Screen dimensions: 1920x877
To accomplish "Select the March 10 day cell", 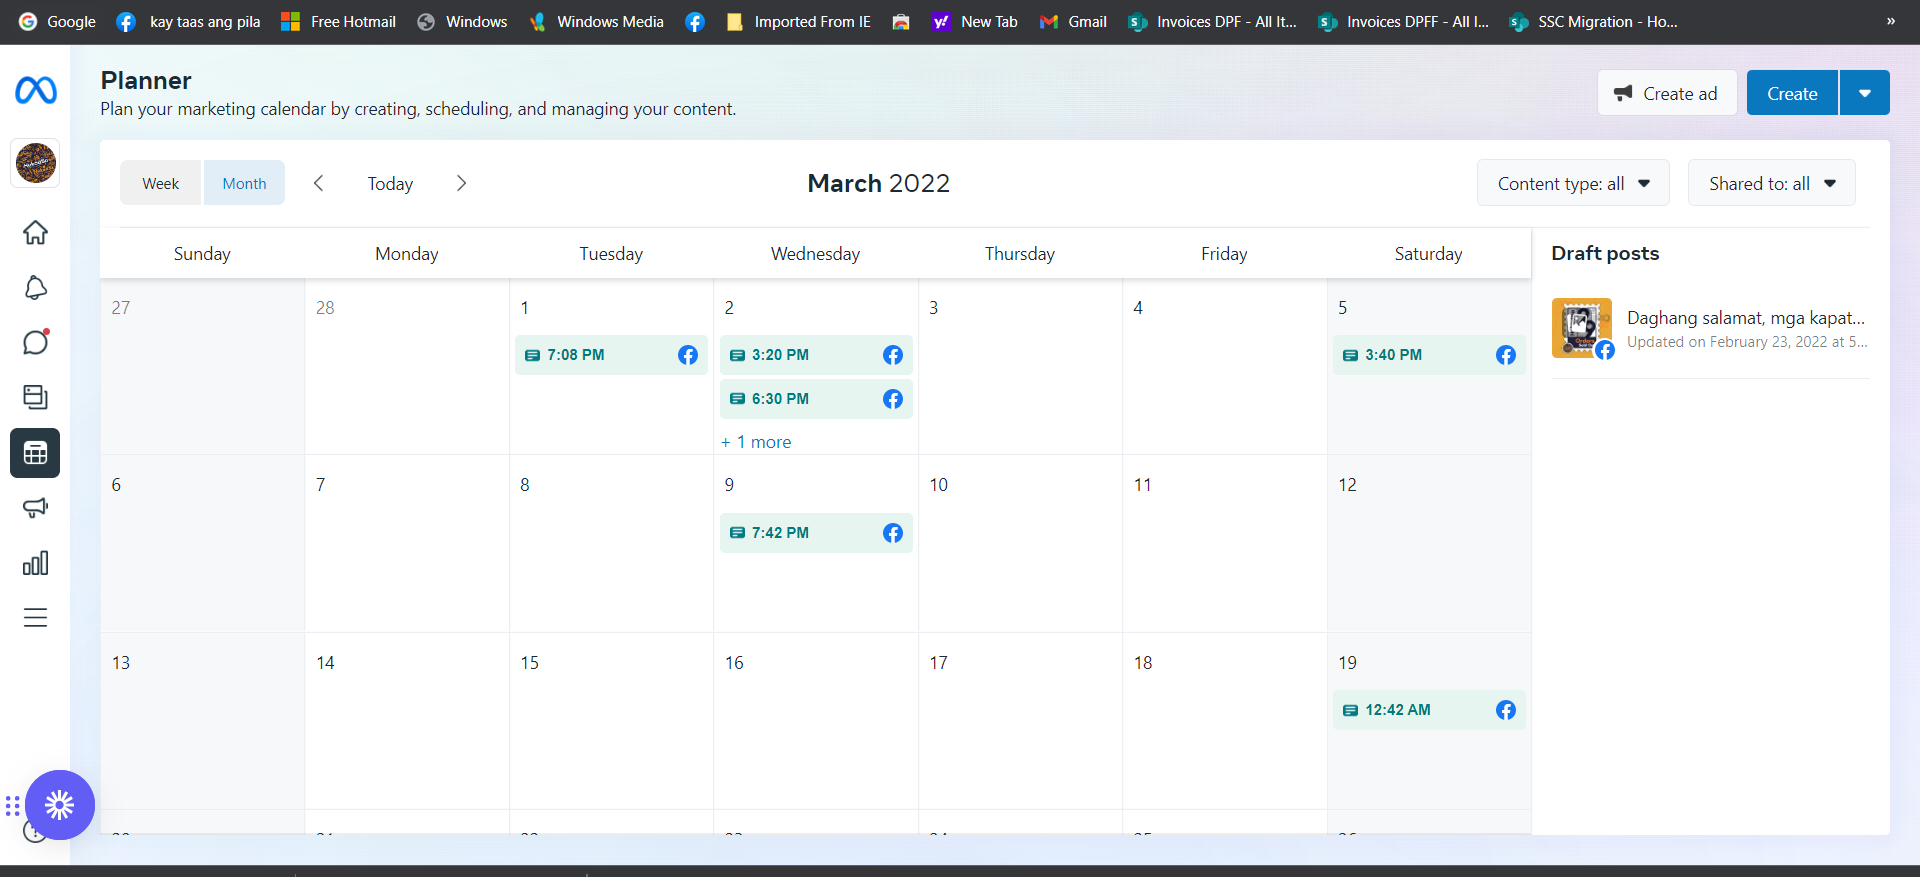I will (1020, 544).
